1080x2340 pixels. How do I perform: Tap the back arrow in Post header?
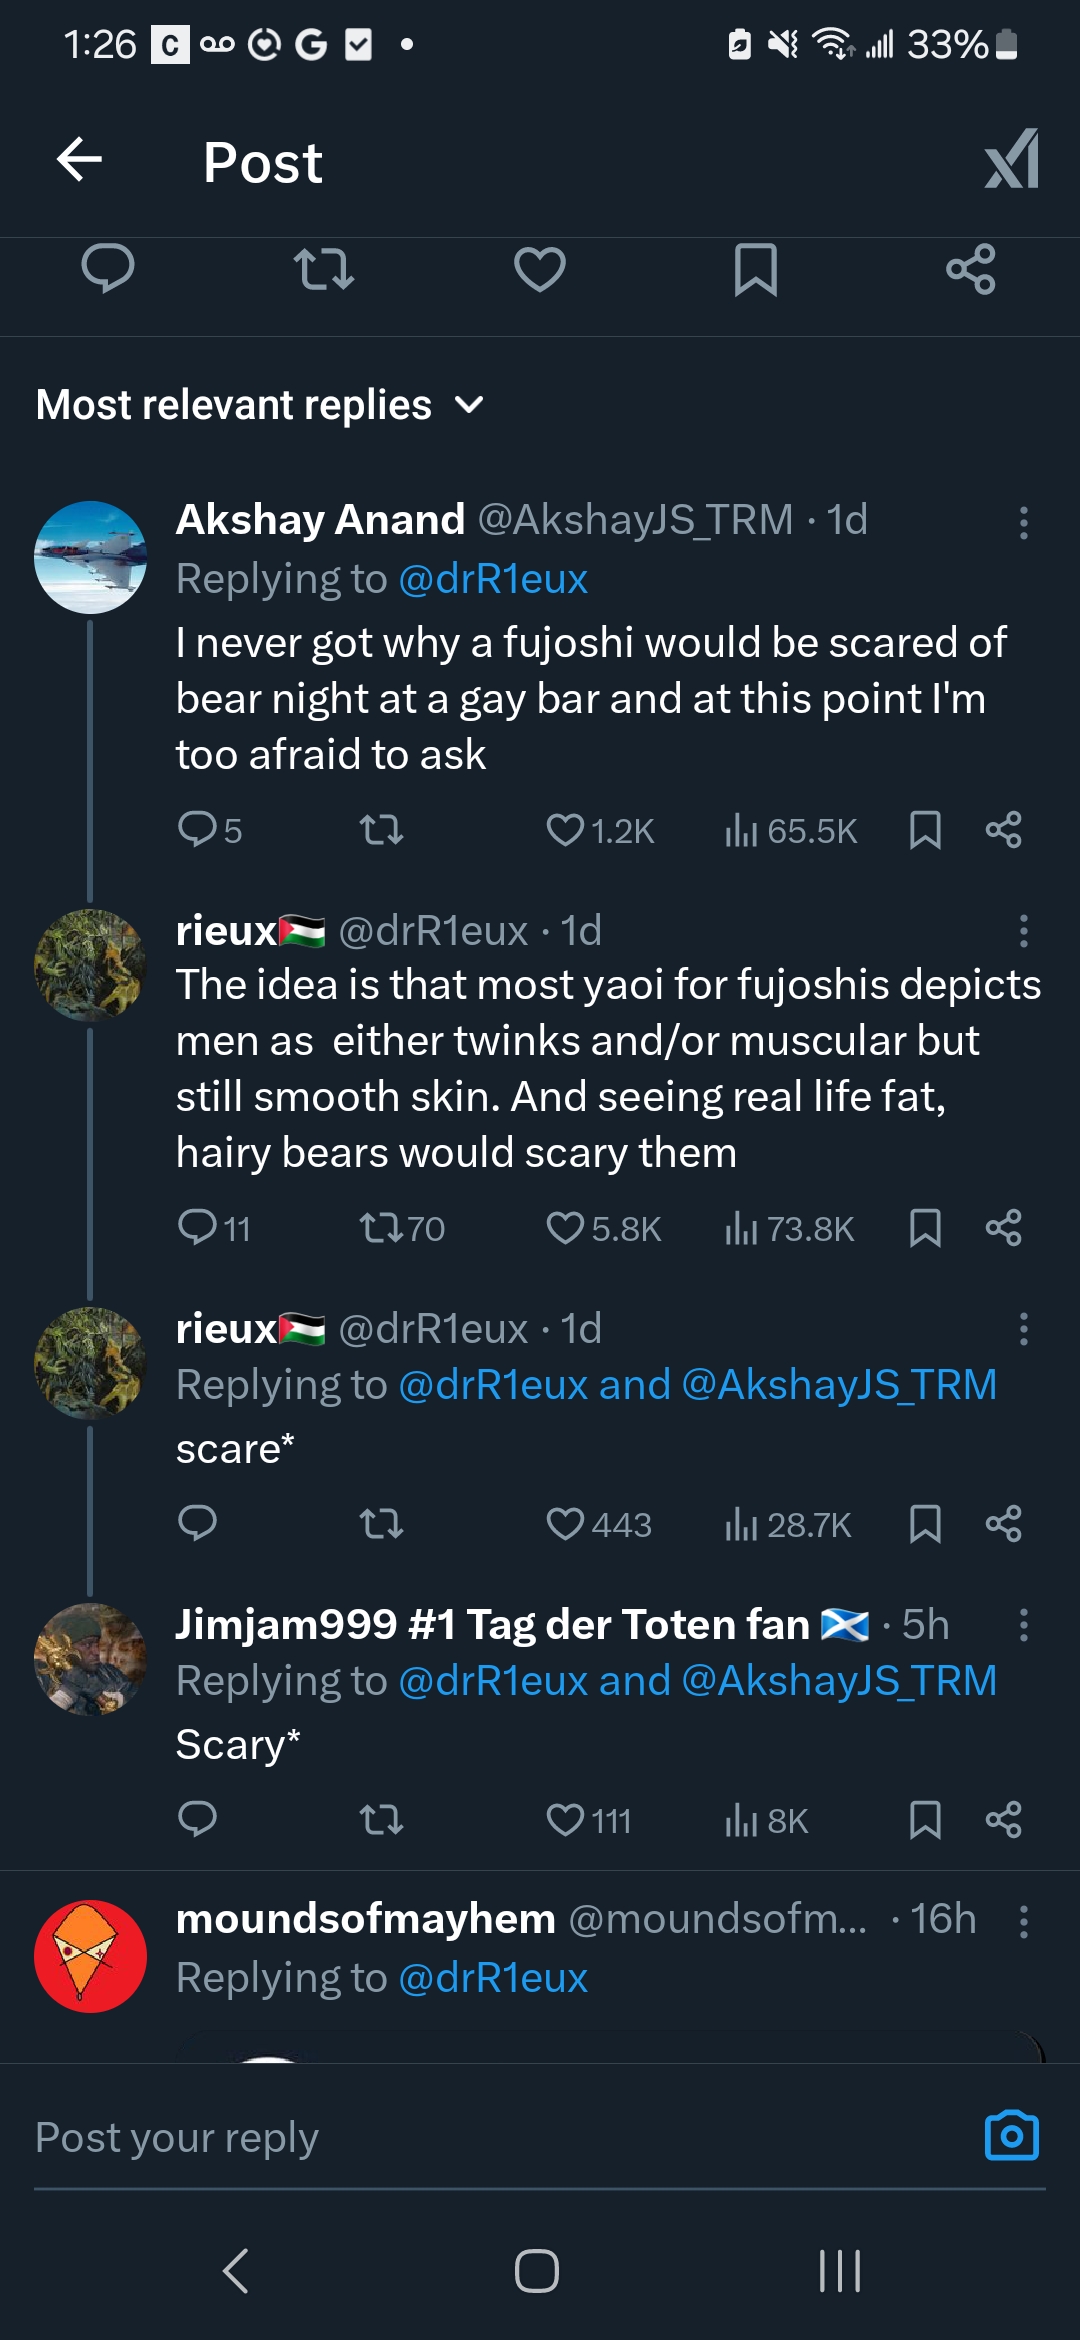click(x=80, y=160)
